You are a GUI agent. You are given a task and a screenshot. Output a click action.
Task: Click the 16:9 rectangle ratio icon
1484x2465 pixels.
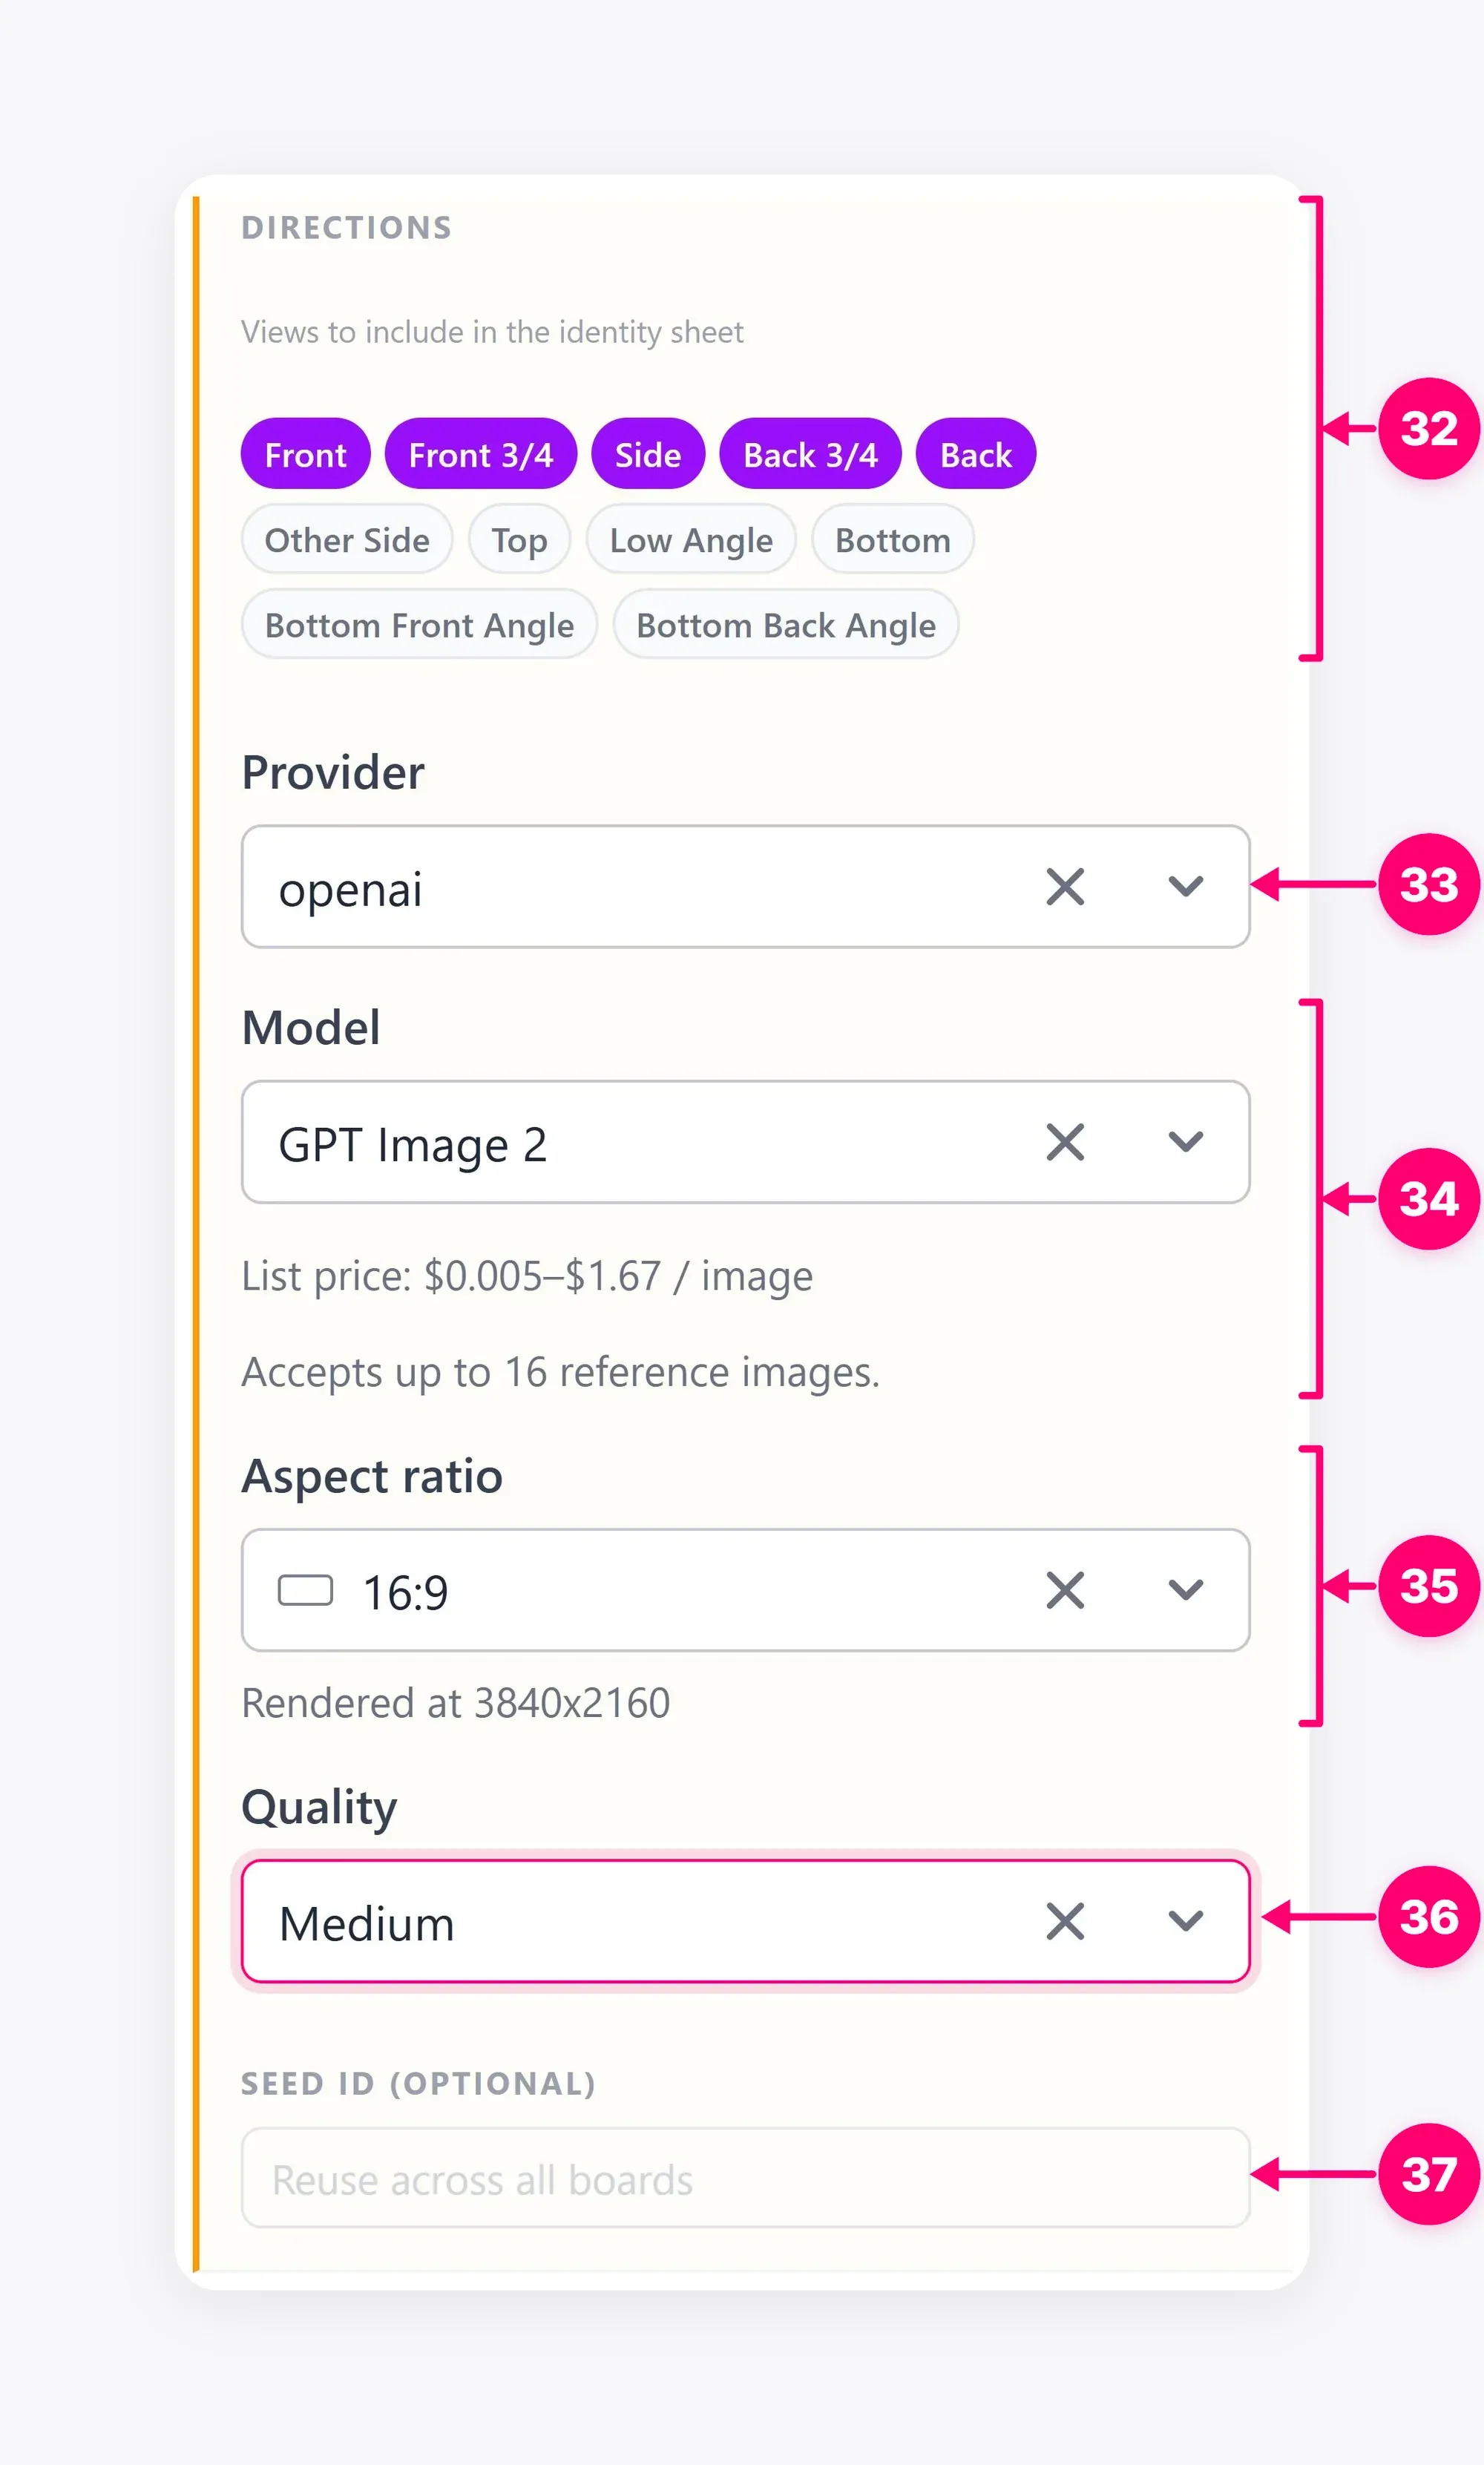click(305, 1590)
